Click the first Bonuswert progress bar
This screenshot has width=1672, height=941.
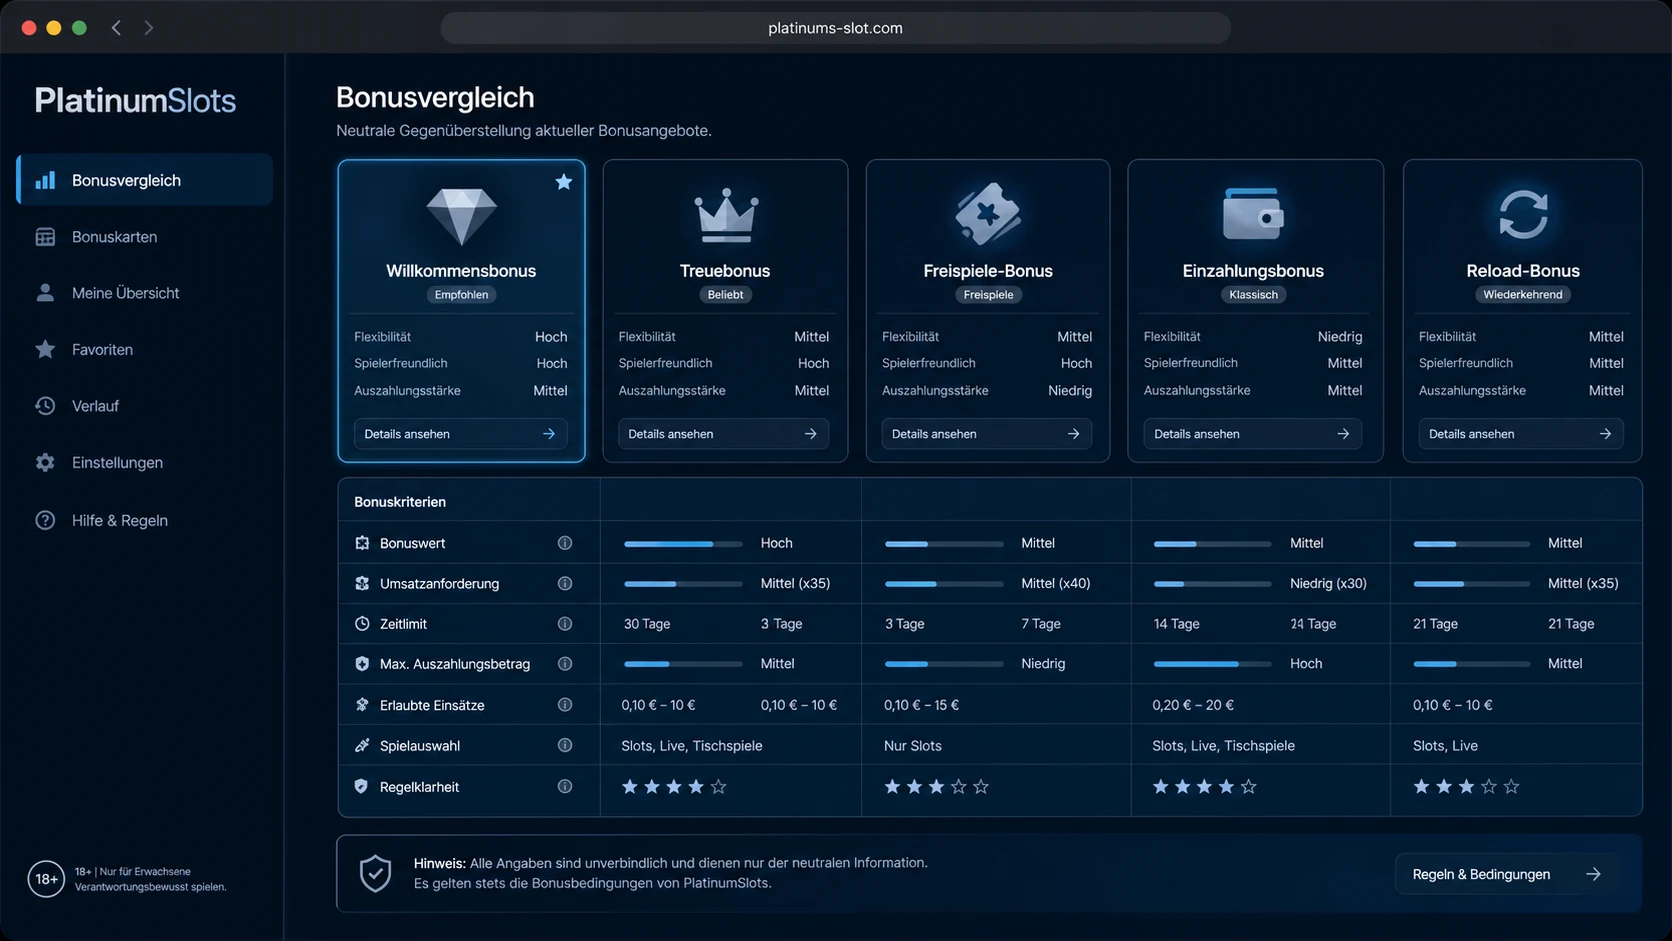click(x=683, y=544)
